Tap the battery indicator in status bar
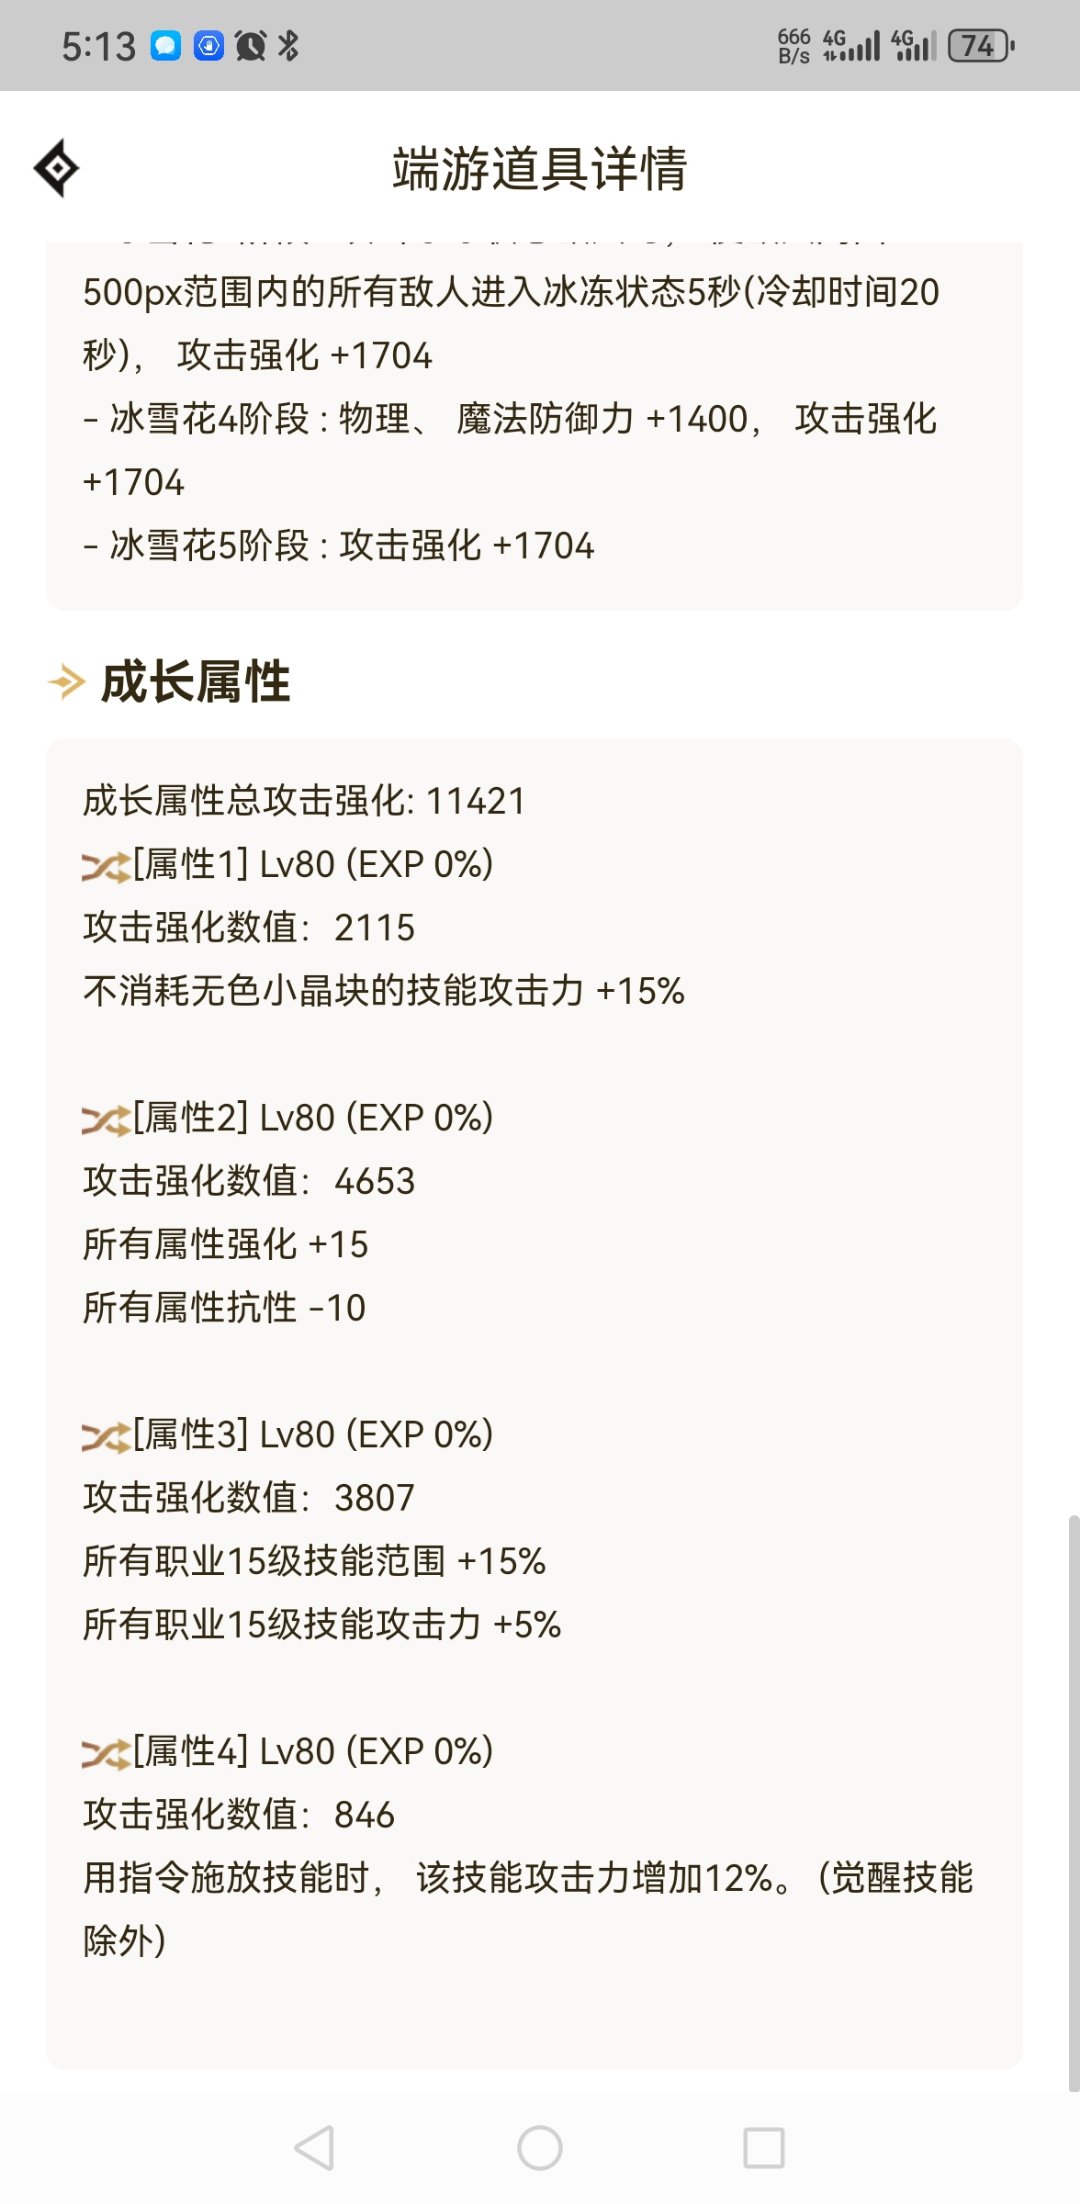Screen dimensions: 1080x2204 click(982, 46)
